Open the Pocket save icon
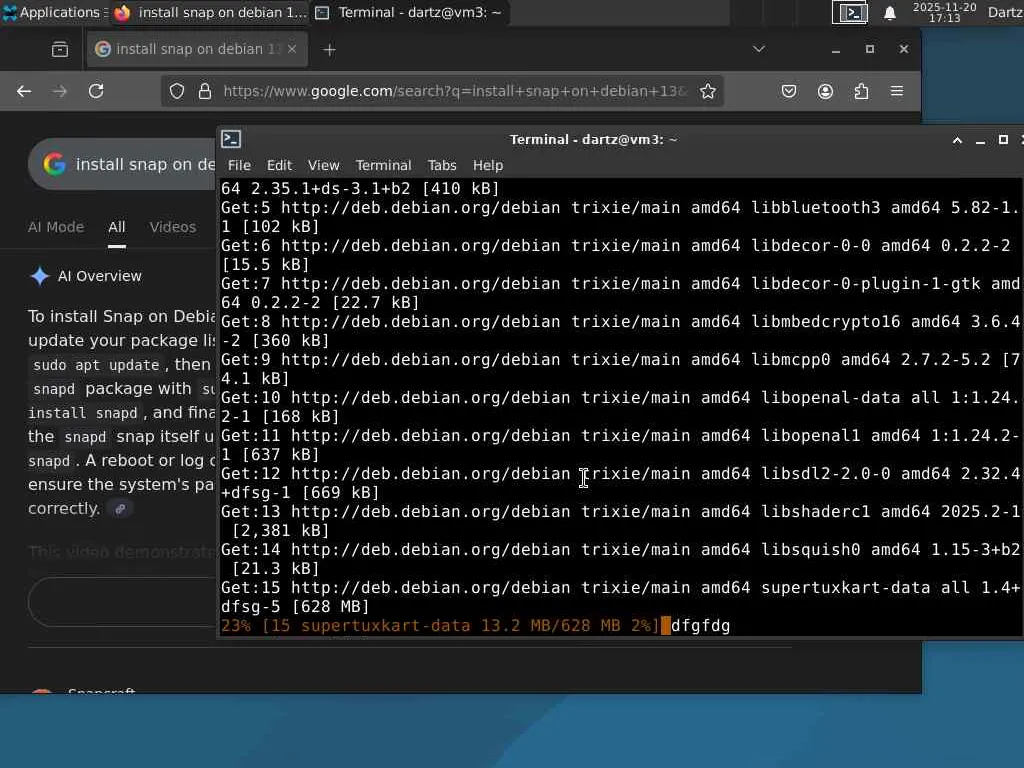The width and height of the screenshot is (1024, 768). 789,91
